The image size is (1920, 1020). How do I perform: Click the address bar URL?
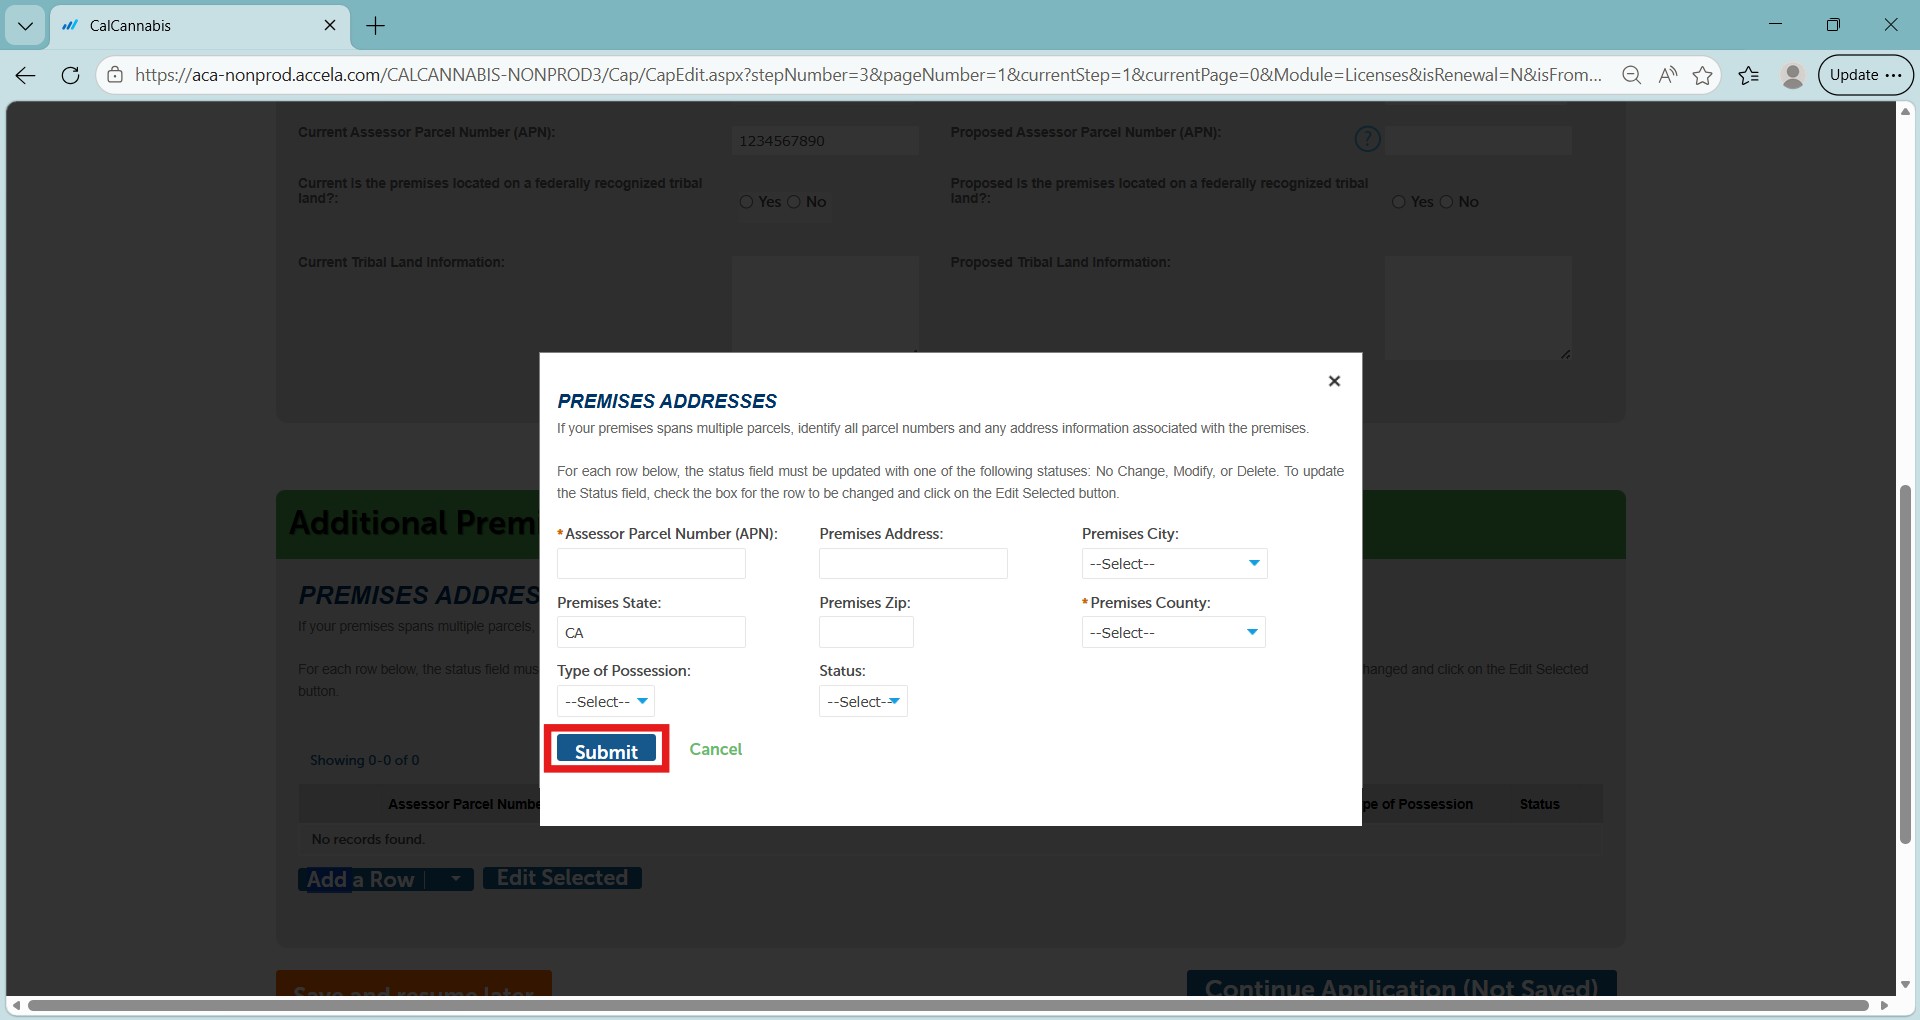(x=868, y=75)
